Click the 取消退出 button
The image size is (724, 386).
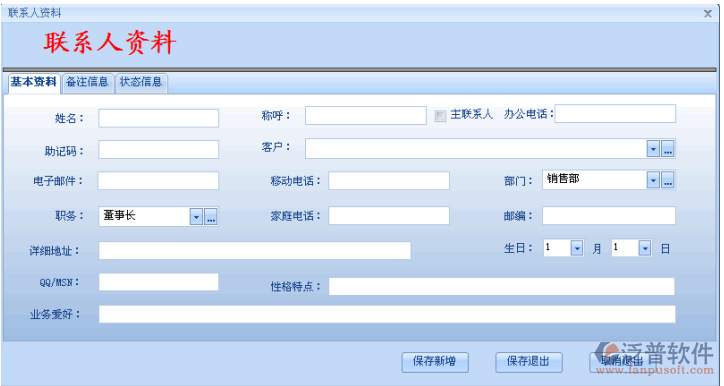click(622, 362)
